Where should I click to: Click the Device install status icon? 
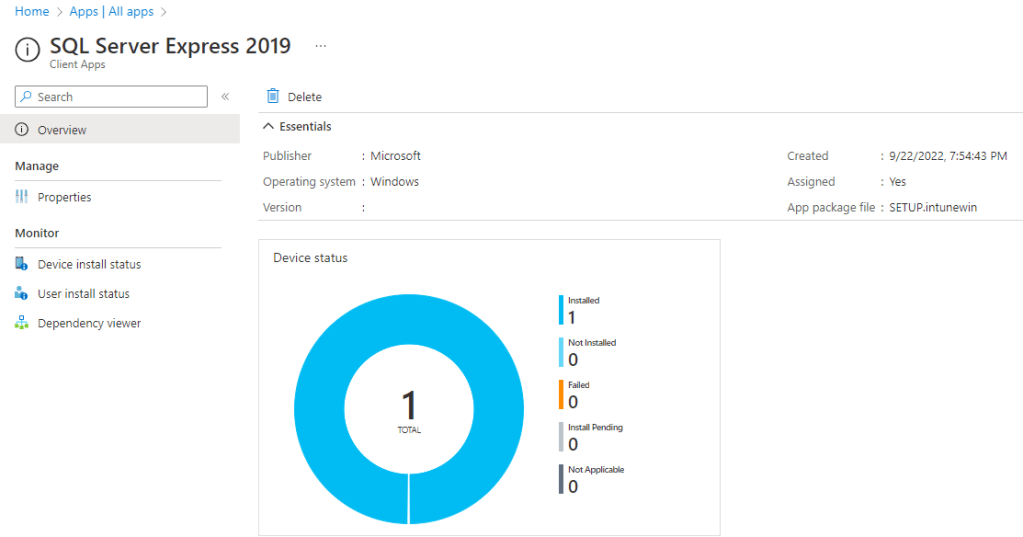22,264
